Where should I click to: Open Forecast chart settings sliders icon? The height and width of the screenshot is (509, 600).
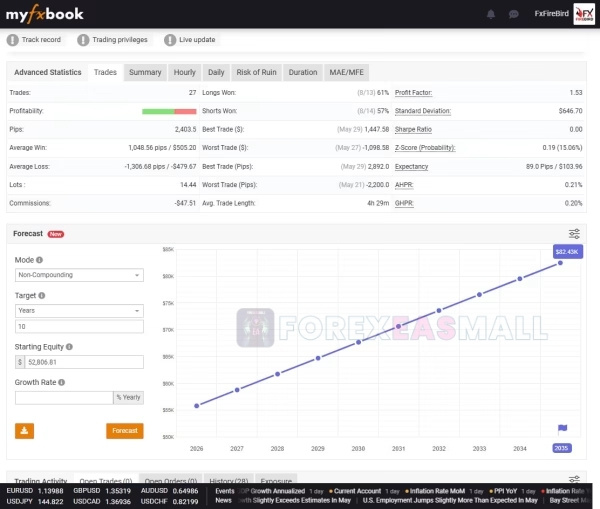click(x=574, y=234)
